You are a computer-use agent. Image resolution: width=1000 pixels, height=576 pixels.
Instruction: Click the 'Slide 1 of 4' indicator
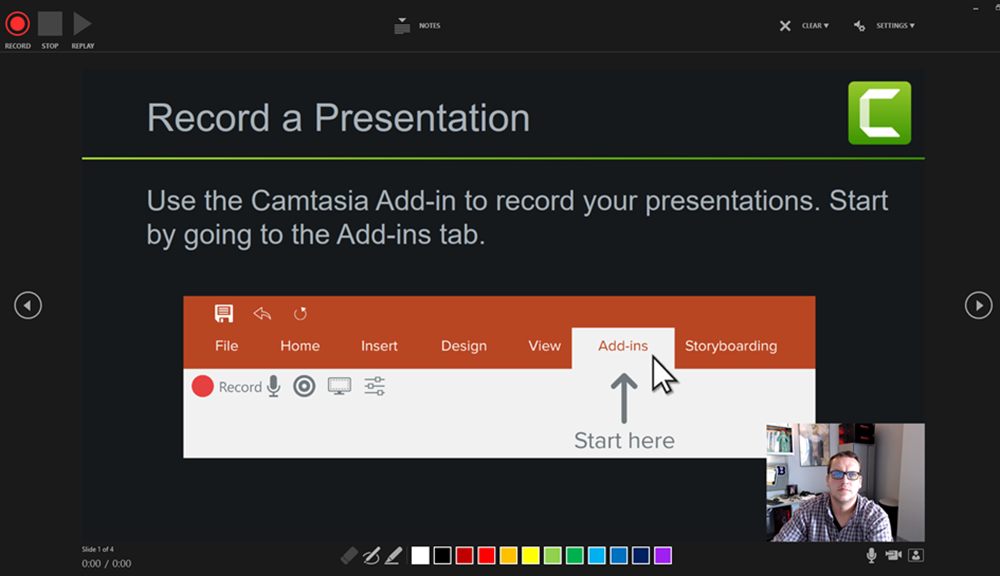point(98,549)
